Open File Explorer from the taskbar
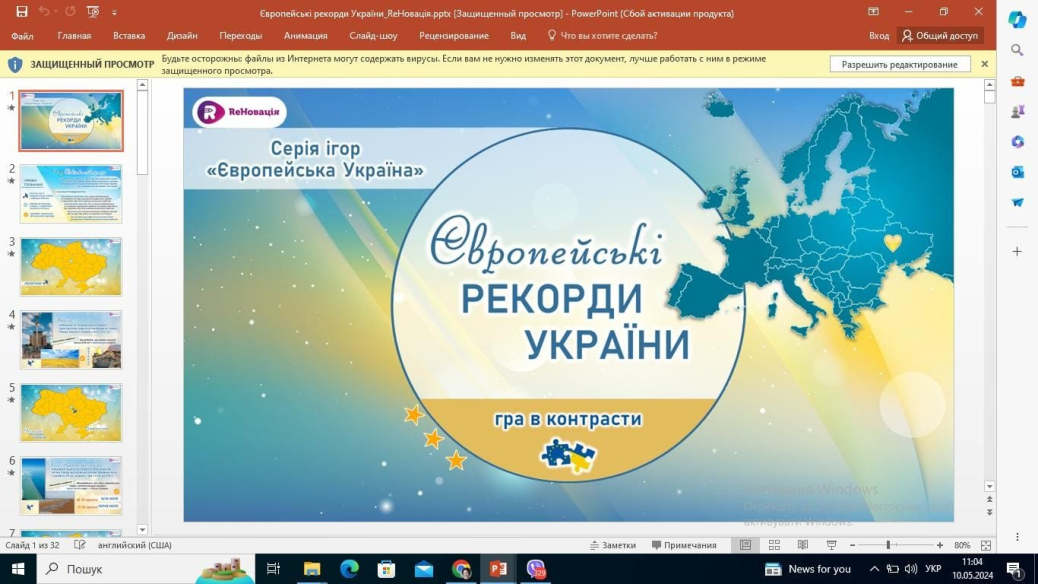Screen dimensions: 1038x584 pyautogui.click(x=311, y=569)
